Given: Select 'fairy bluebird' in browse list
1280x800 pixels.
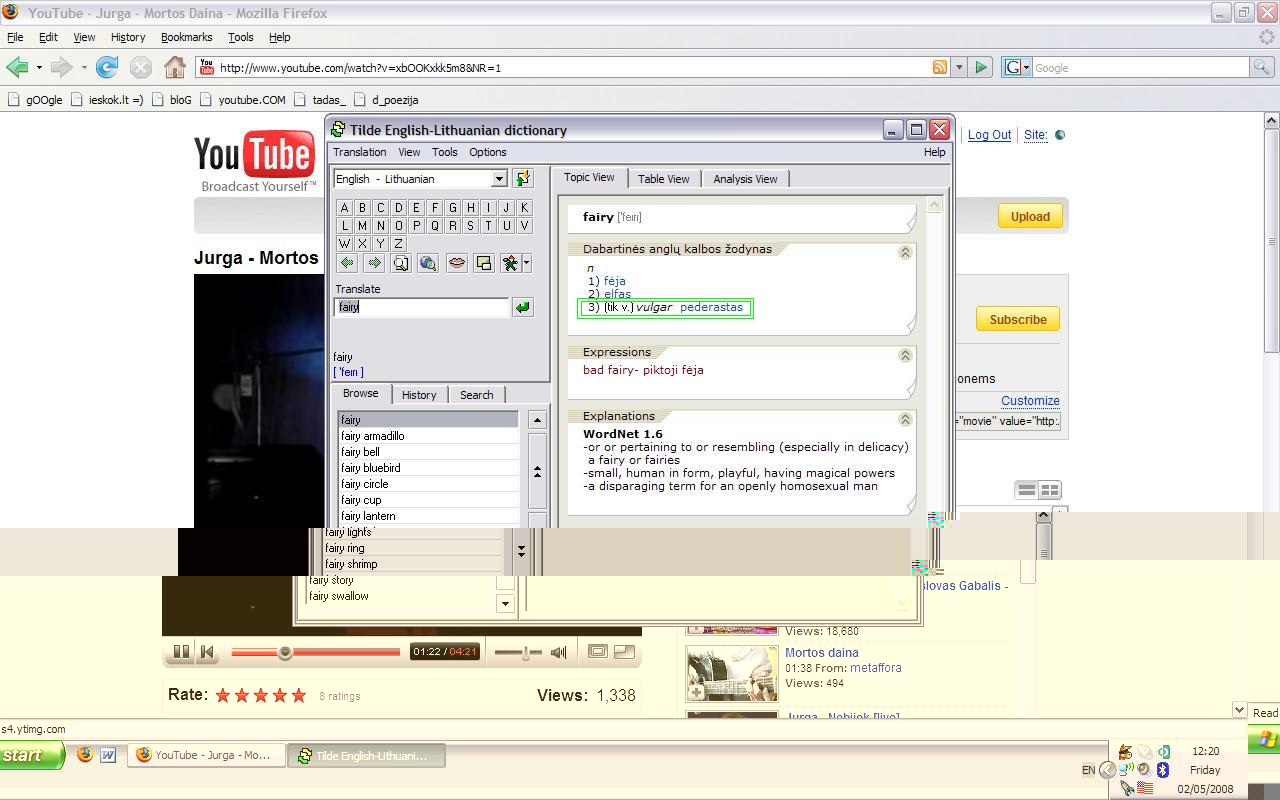Looking at the screenshot, I should click(x=428, y=468).
